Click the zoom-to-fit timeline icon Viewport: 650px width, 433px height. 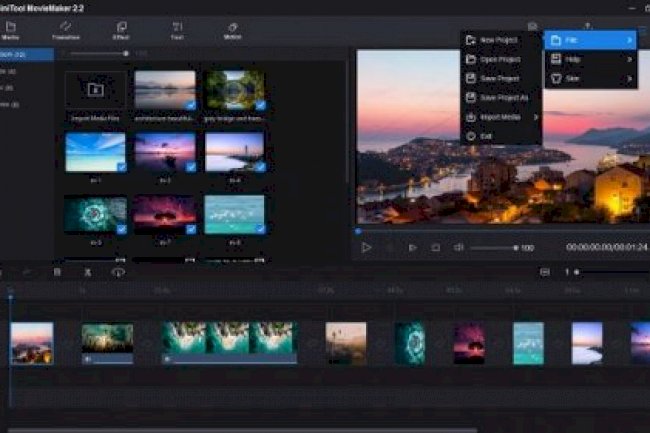coord(545,272)
